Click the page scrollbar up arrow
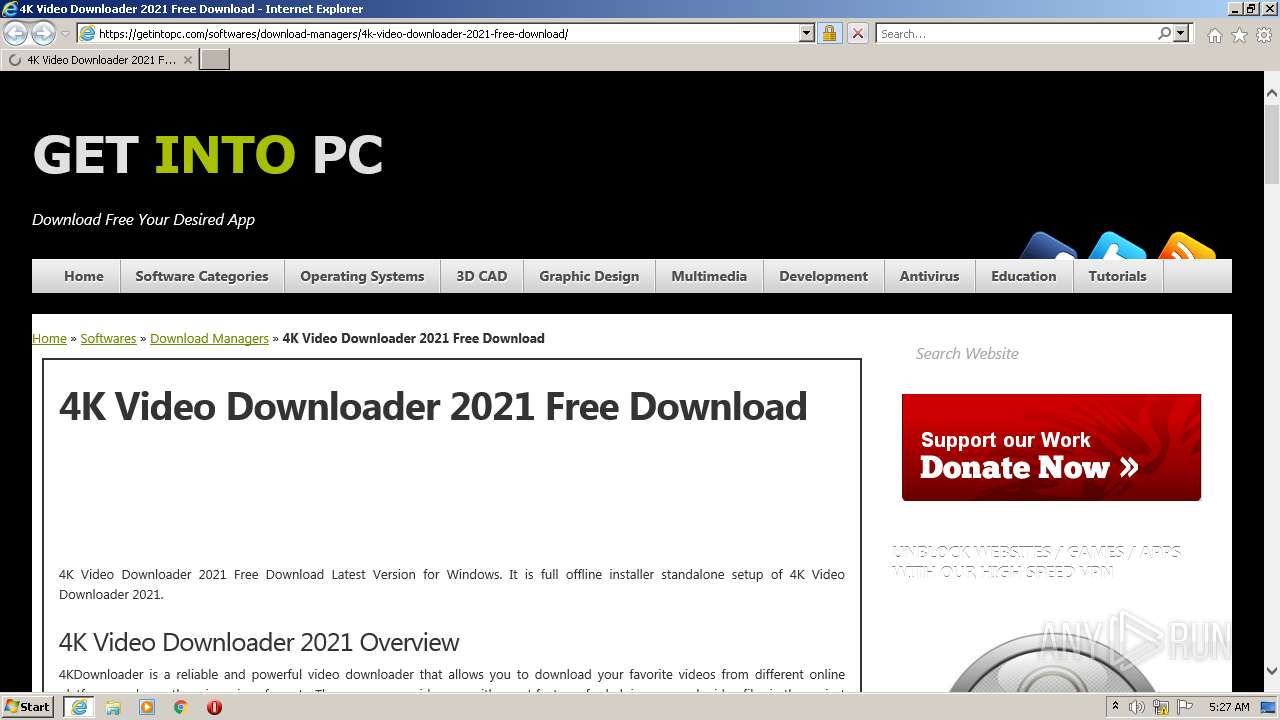Screen dimensions: 1280x720 point(1271,93)
